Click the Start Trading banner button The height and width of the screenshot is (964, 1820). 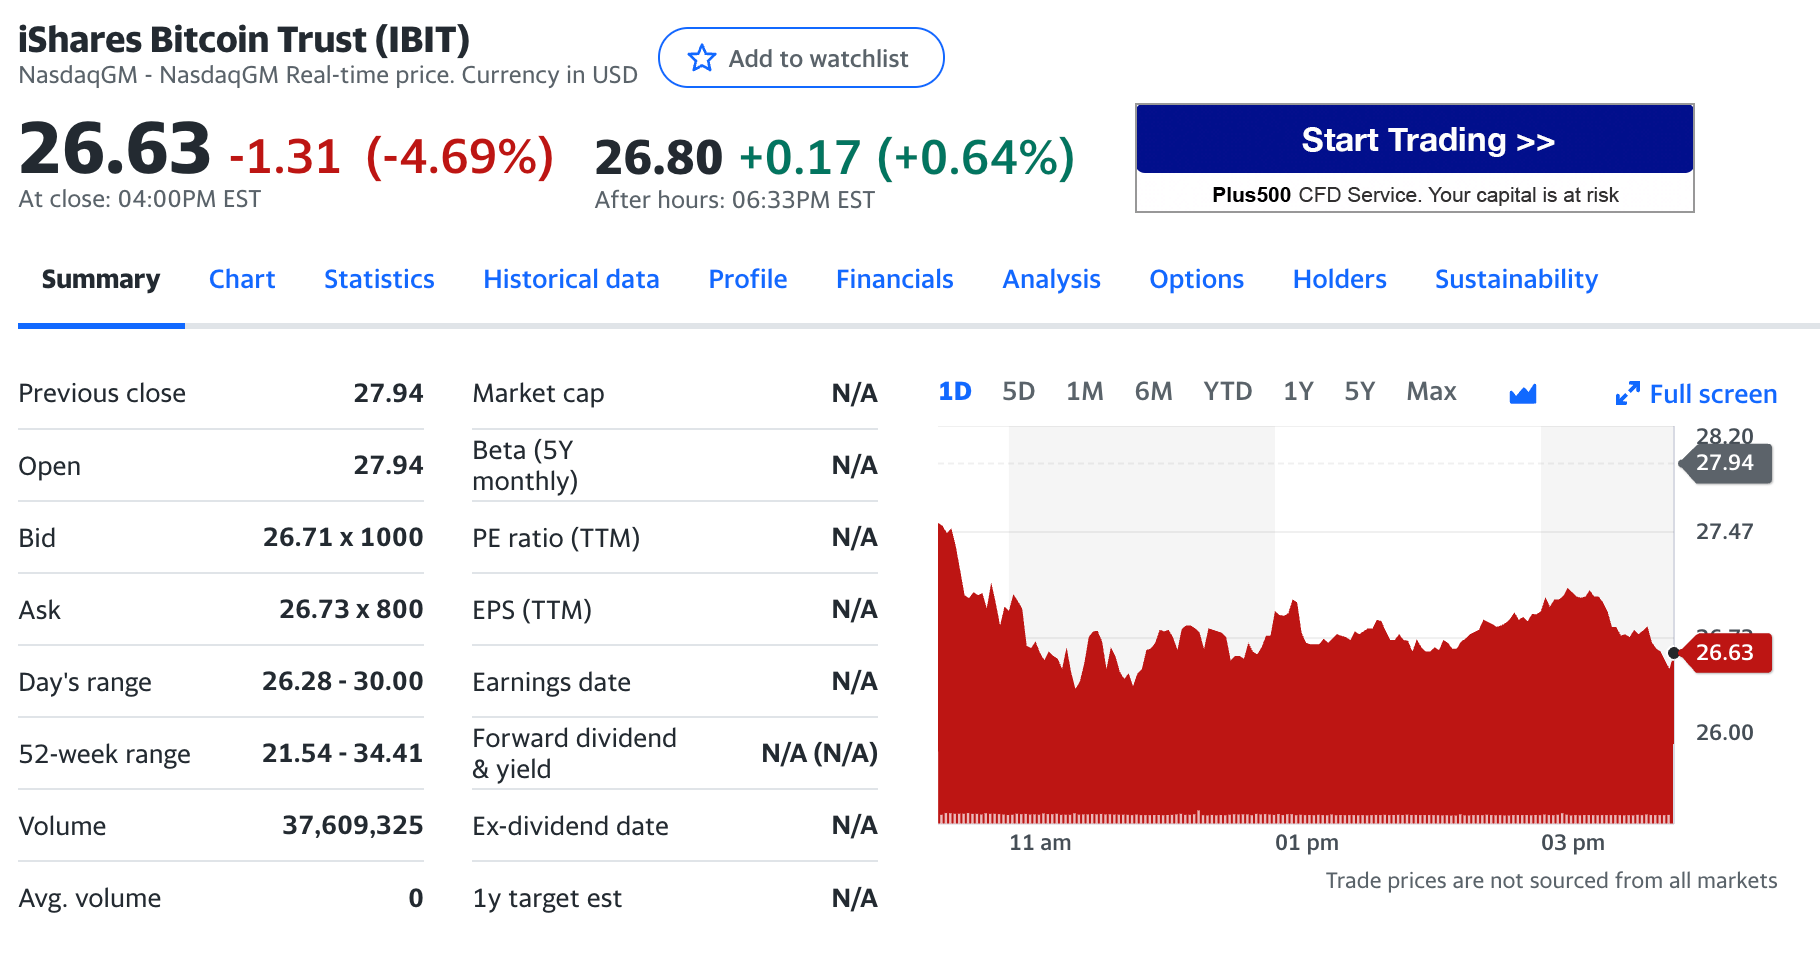pos(1414,140)
